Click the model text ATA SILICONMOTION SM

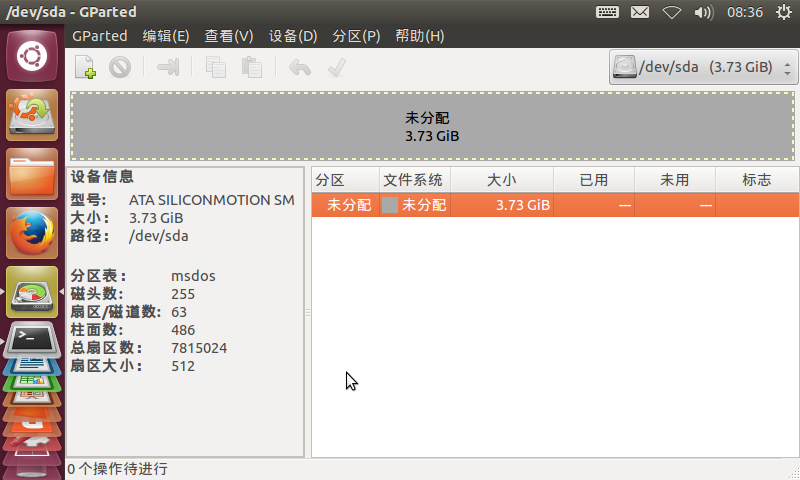[212, 200]
